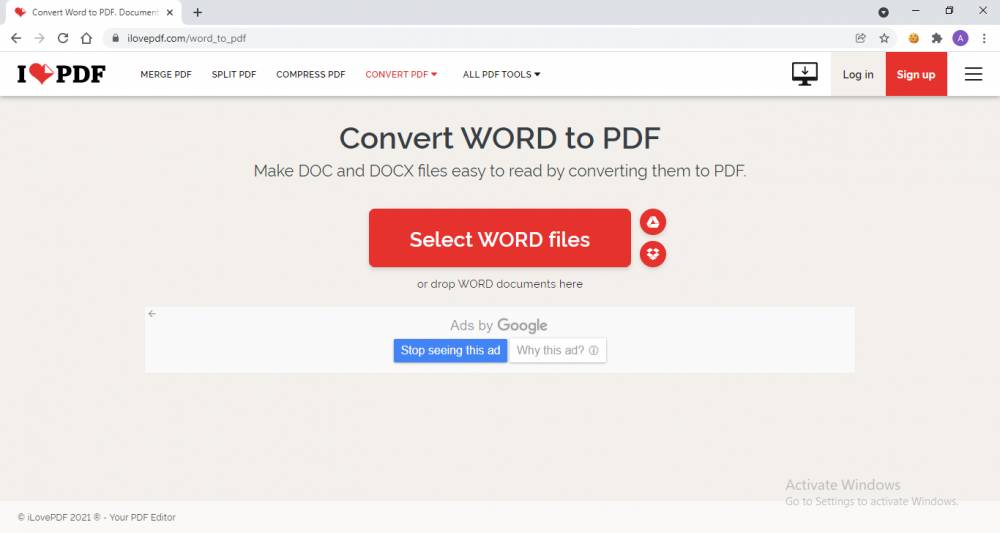The image size is (1000, 533).
Task: Restore down the browser window
Action: click(949, 11)
